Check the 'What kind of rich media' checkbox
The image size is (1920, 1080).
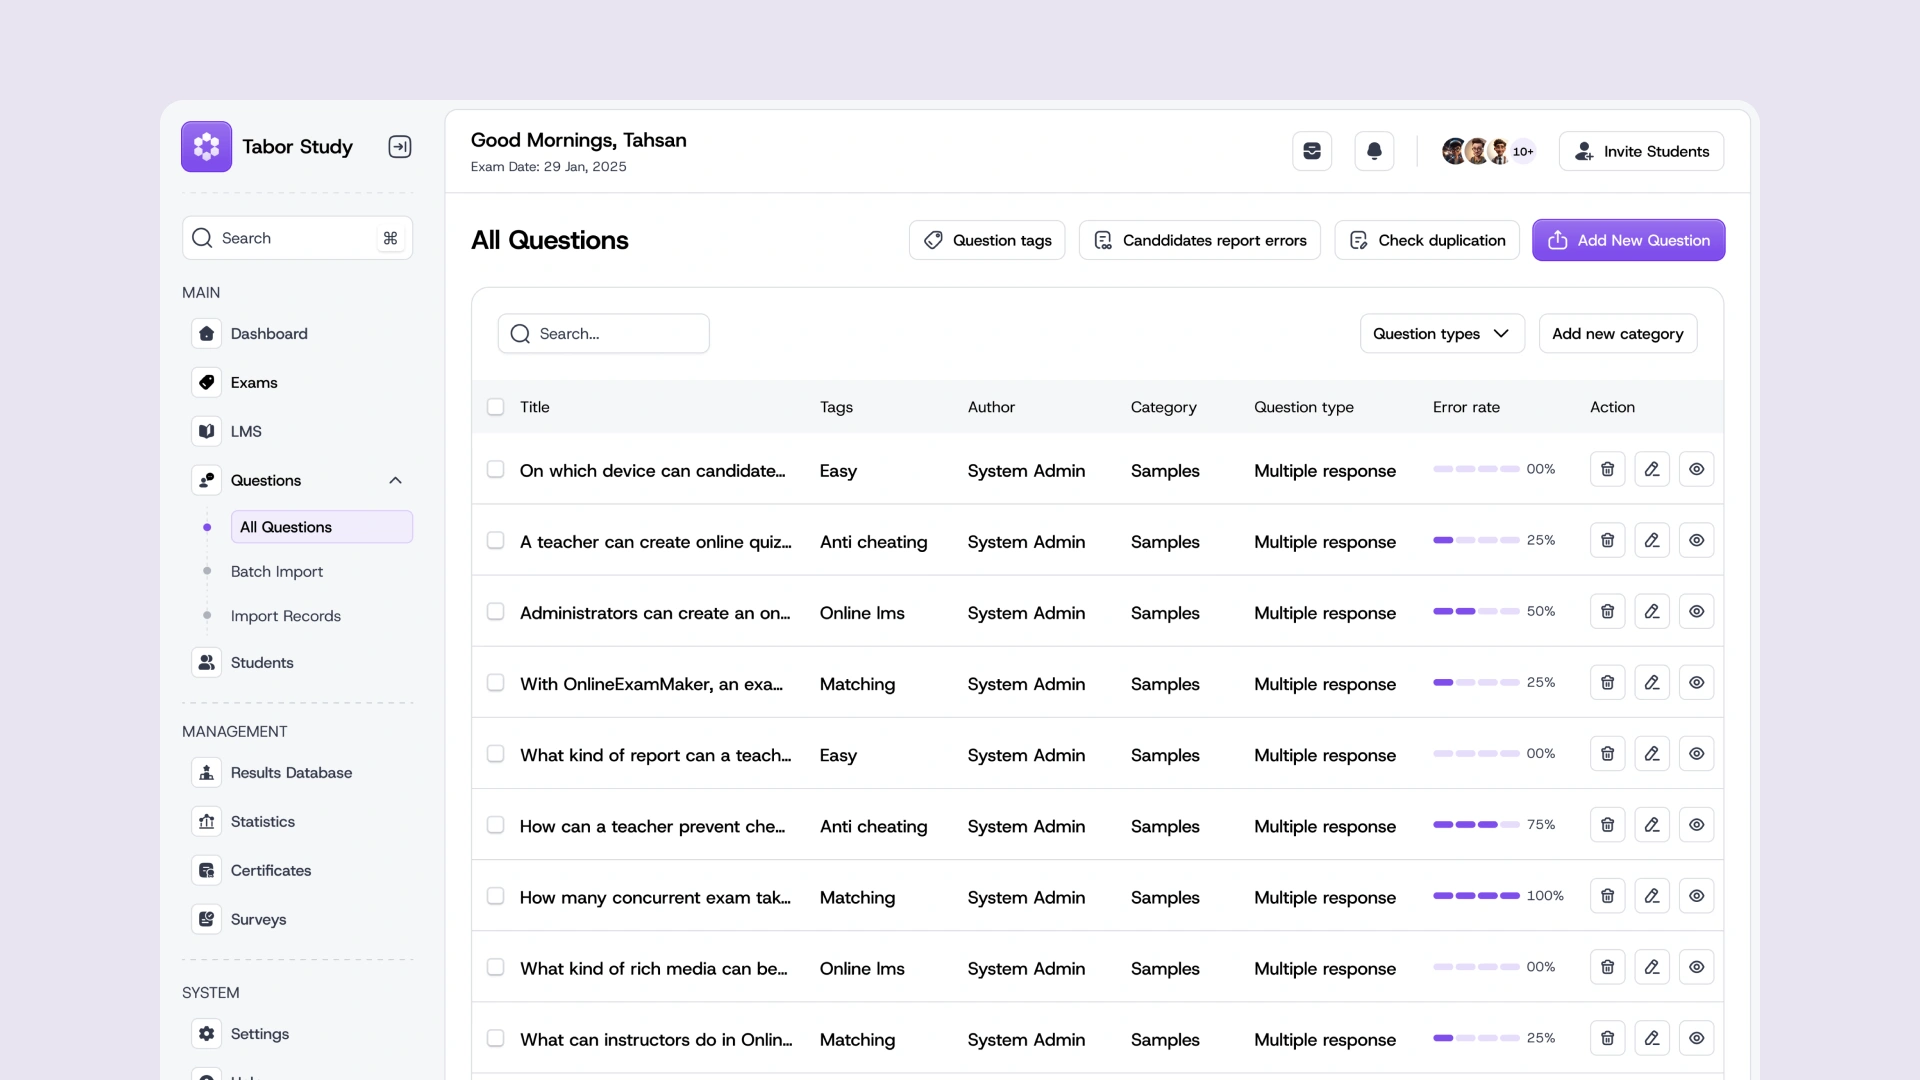(495, 966)
